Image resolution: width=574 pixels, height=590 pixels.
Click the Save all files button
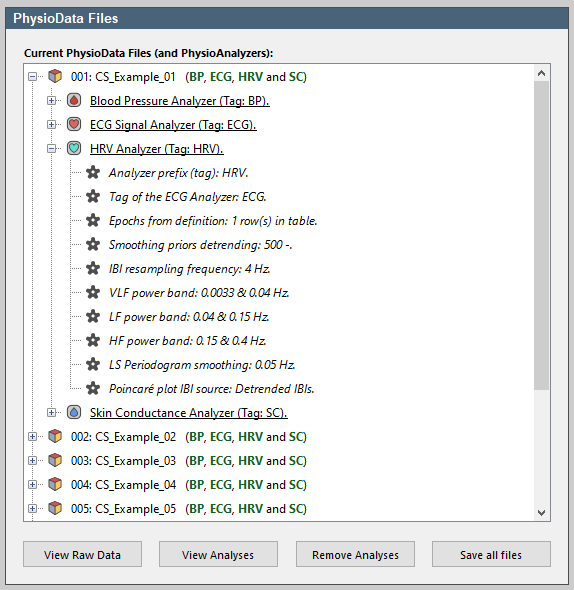point(491,554)
